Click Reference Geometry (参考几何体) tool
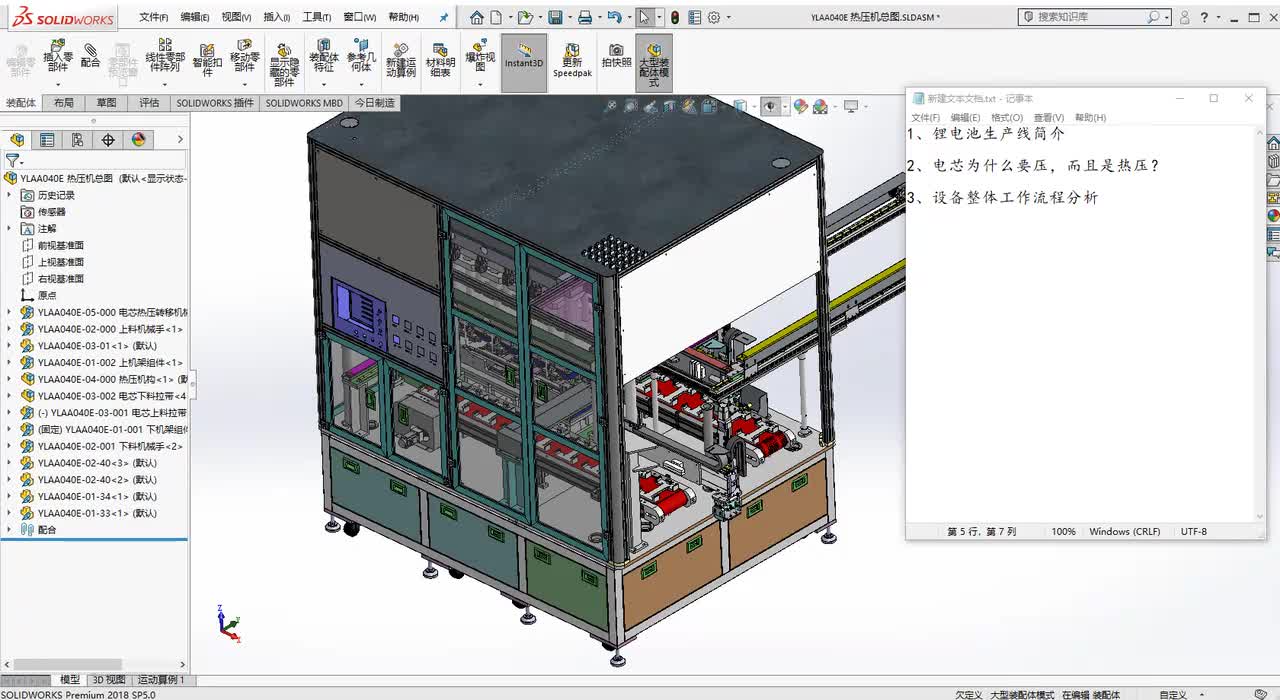 (x=360, y=56)
